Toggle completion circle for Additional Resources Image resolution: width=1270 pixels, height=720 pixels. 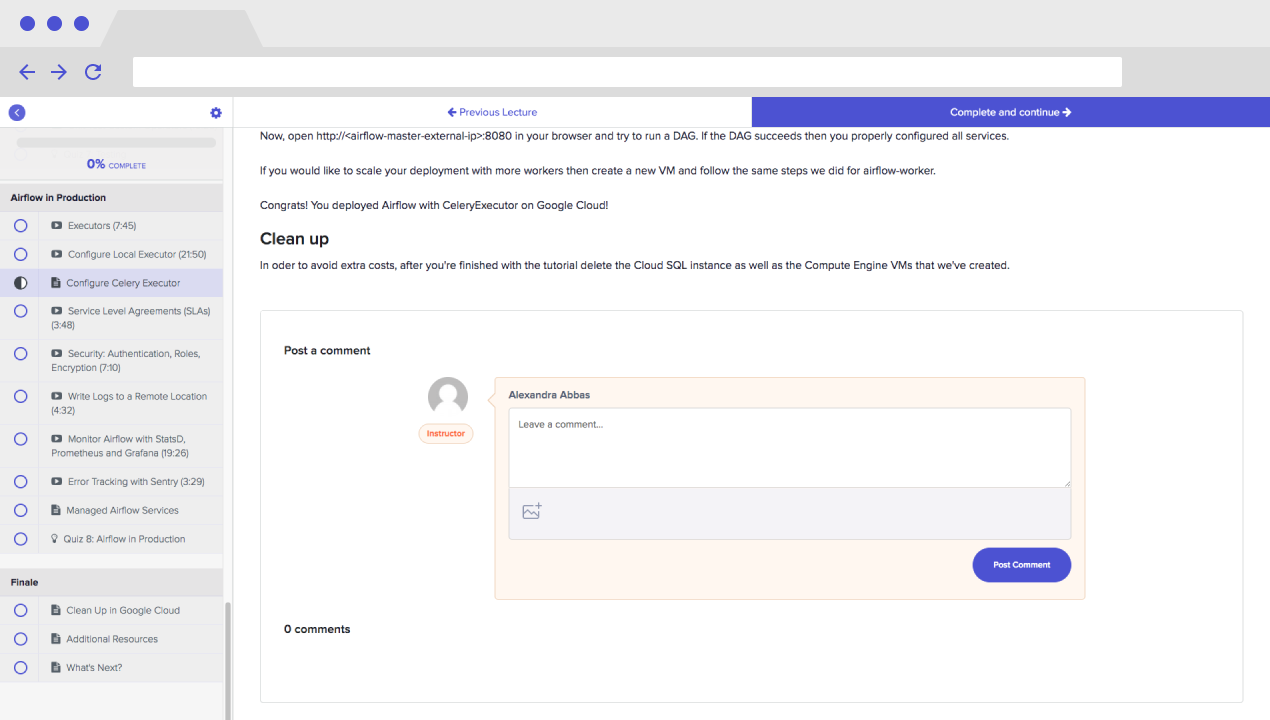click(21, 639)
